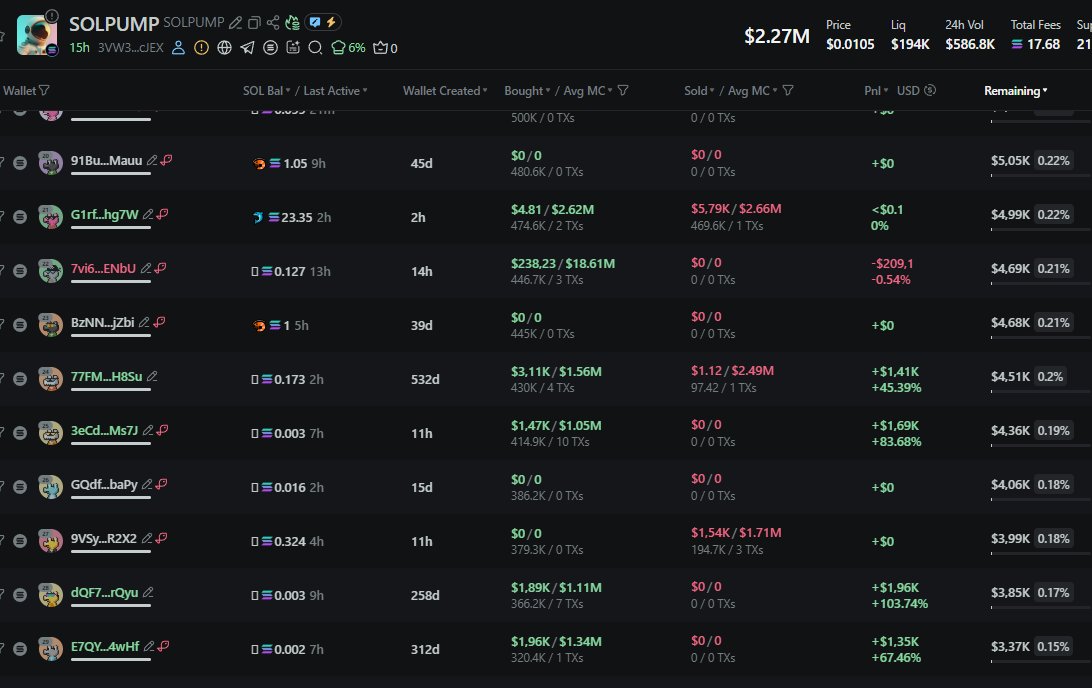Copy the 3VW3...cJEX contract address
1092x688 pixels.
(x=130, y=48)
